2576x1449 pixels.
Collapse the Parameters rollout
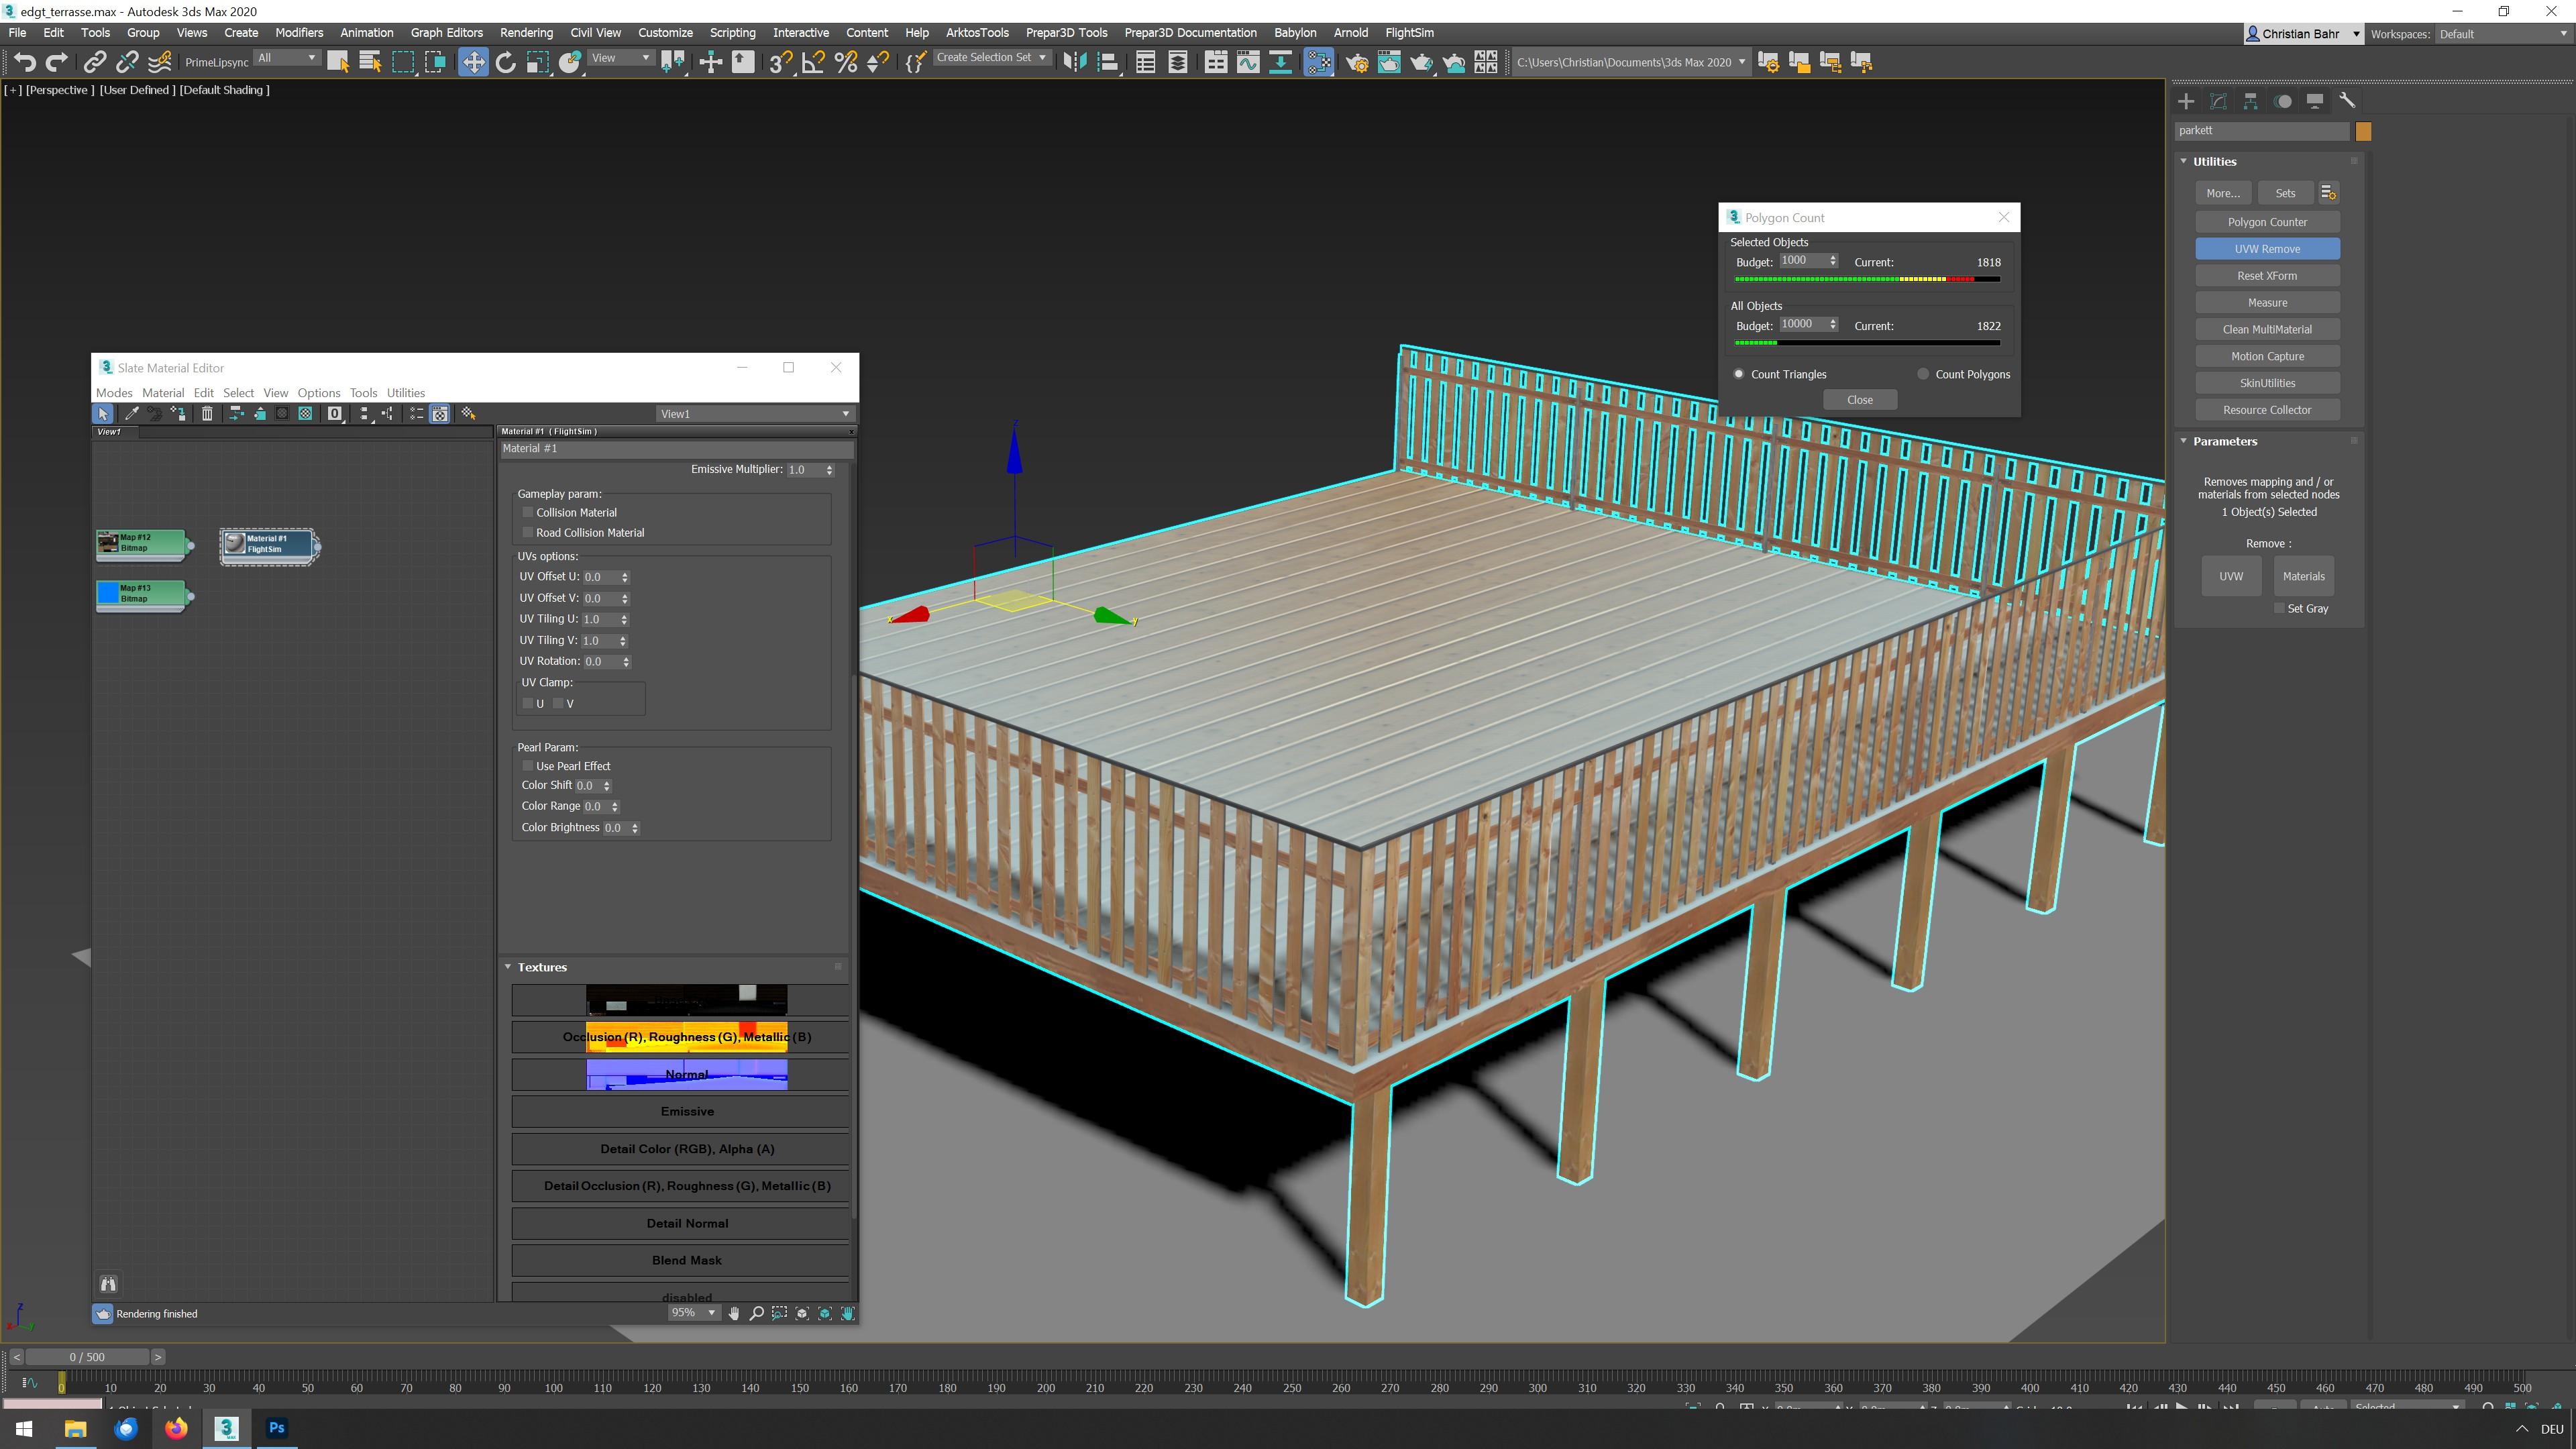[x=2183, y=441]
